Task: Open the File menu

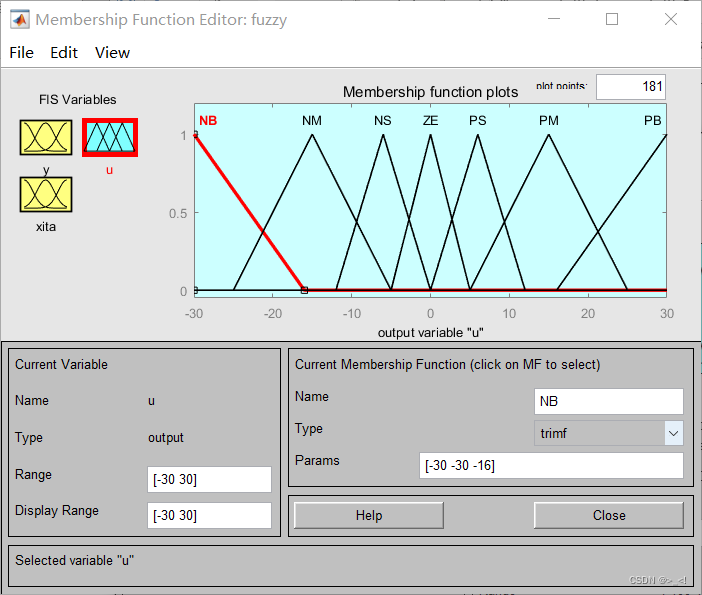Action: 21,53
